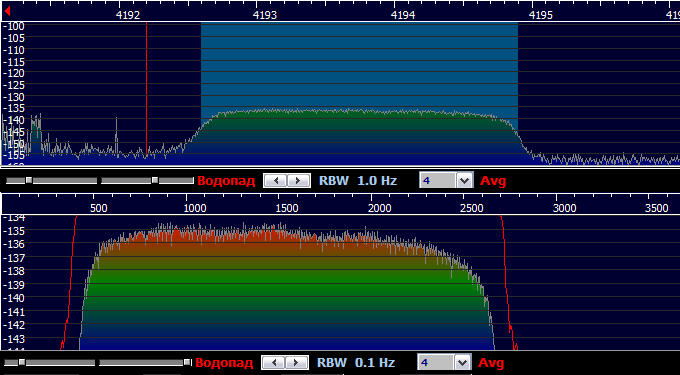Click the red triangle at the frequency scale's left end
680x375 pixels.
(x=7, y=10)
